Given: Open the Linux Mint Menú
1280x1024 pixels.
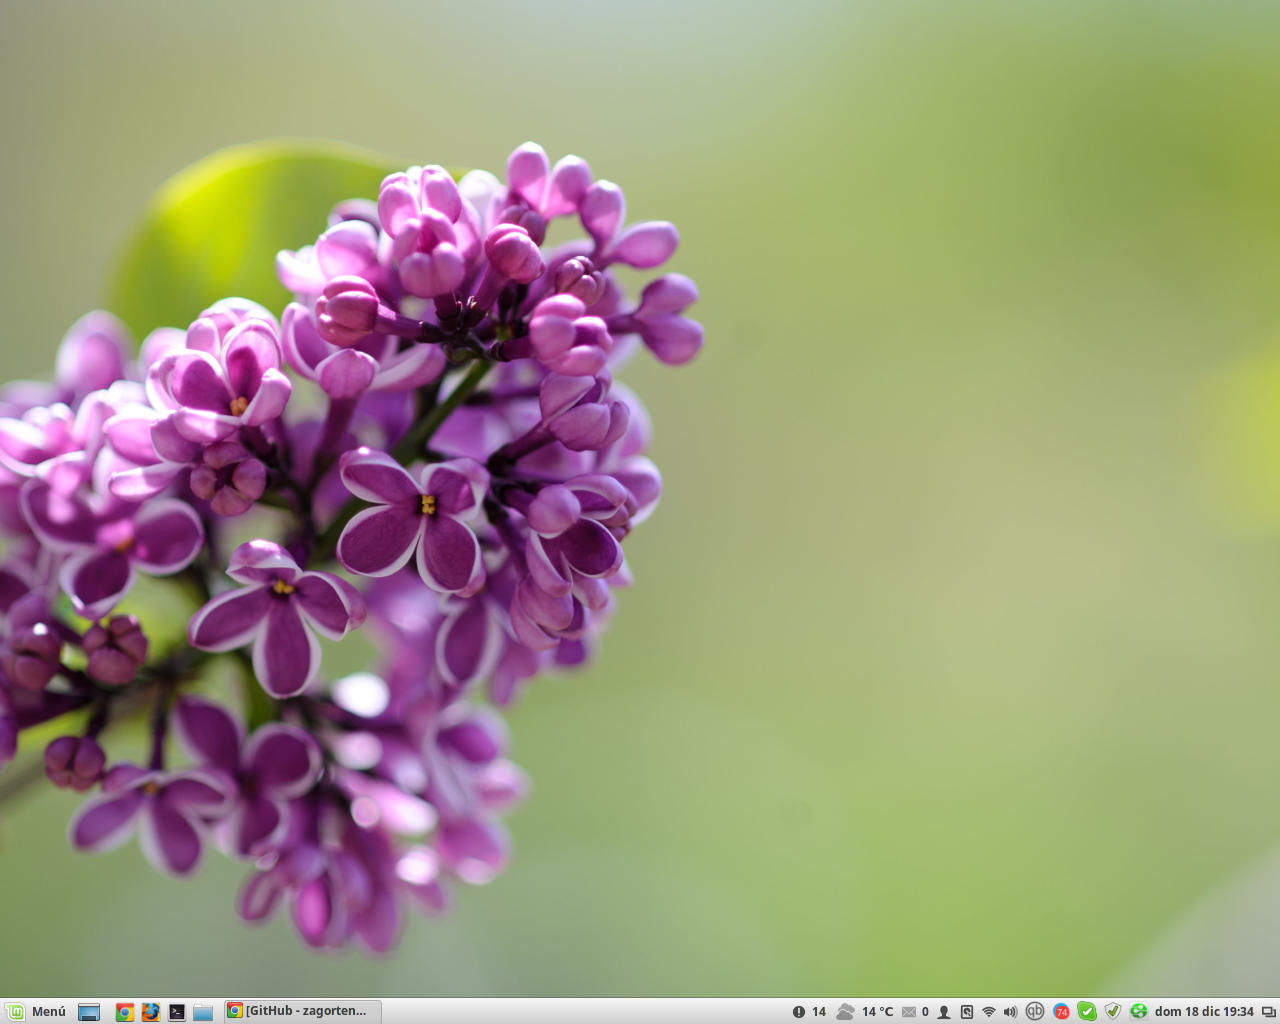Looking at the screenshot, I should click(36, 1011).
